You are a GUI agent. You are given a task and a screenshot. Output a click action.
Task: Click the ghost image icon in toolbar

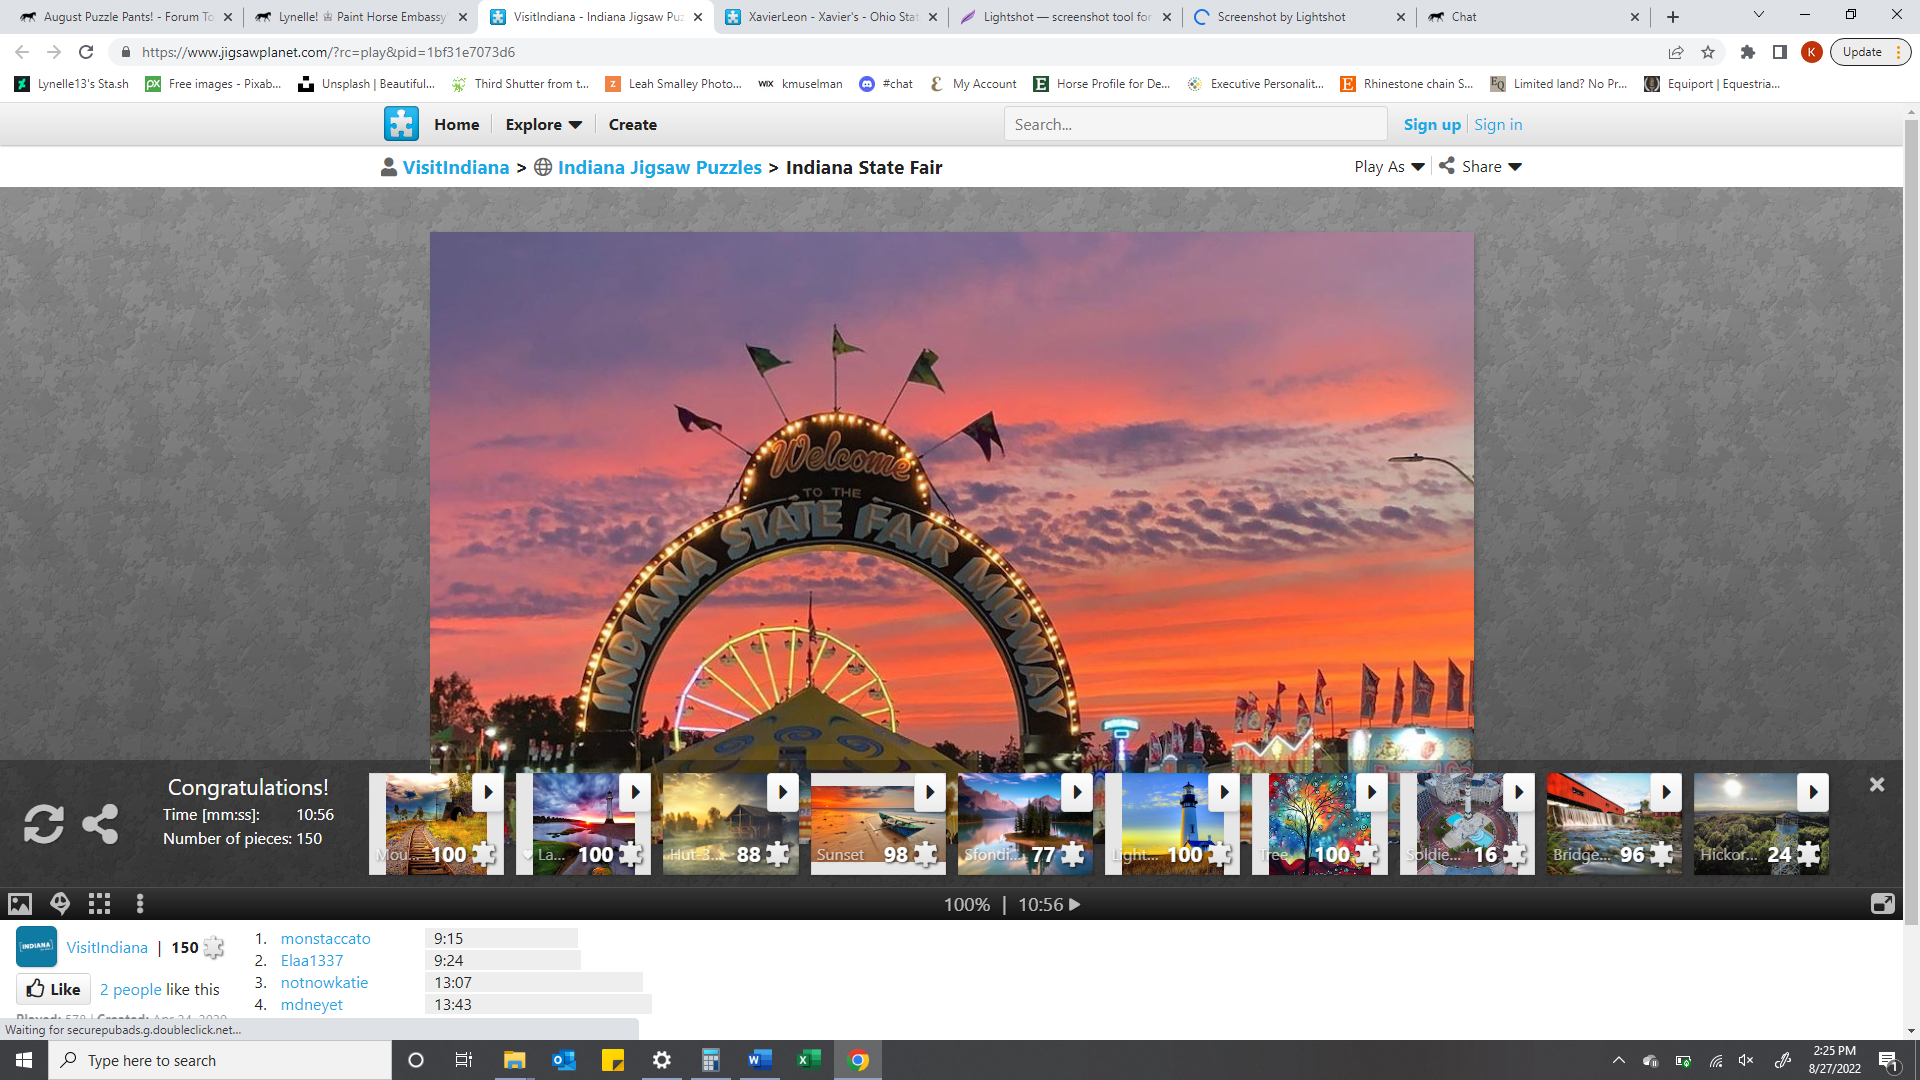(60, 904)
